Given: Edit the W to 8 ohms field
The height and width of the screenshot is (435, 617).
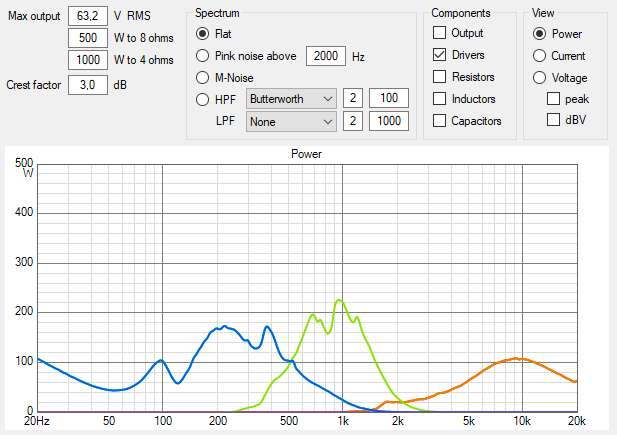Looking at the screenshot, I should tap(88, 38).
